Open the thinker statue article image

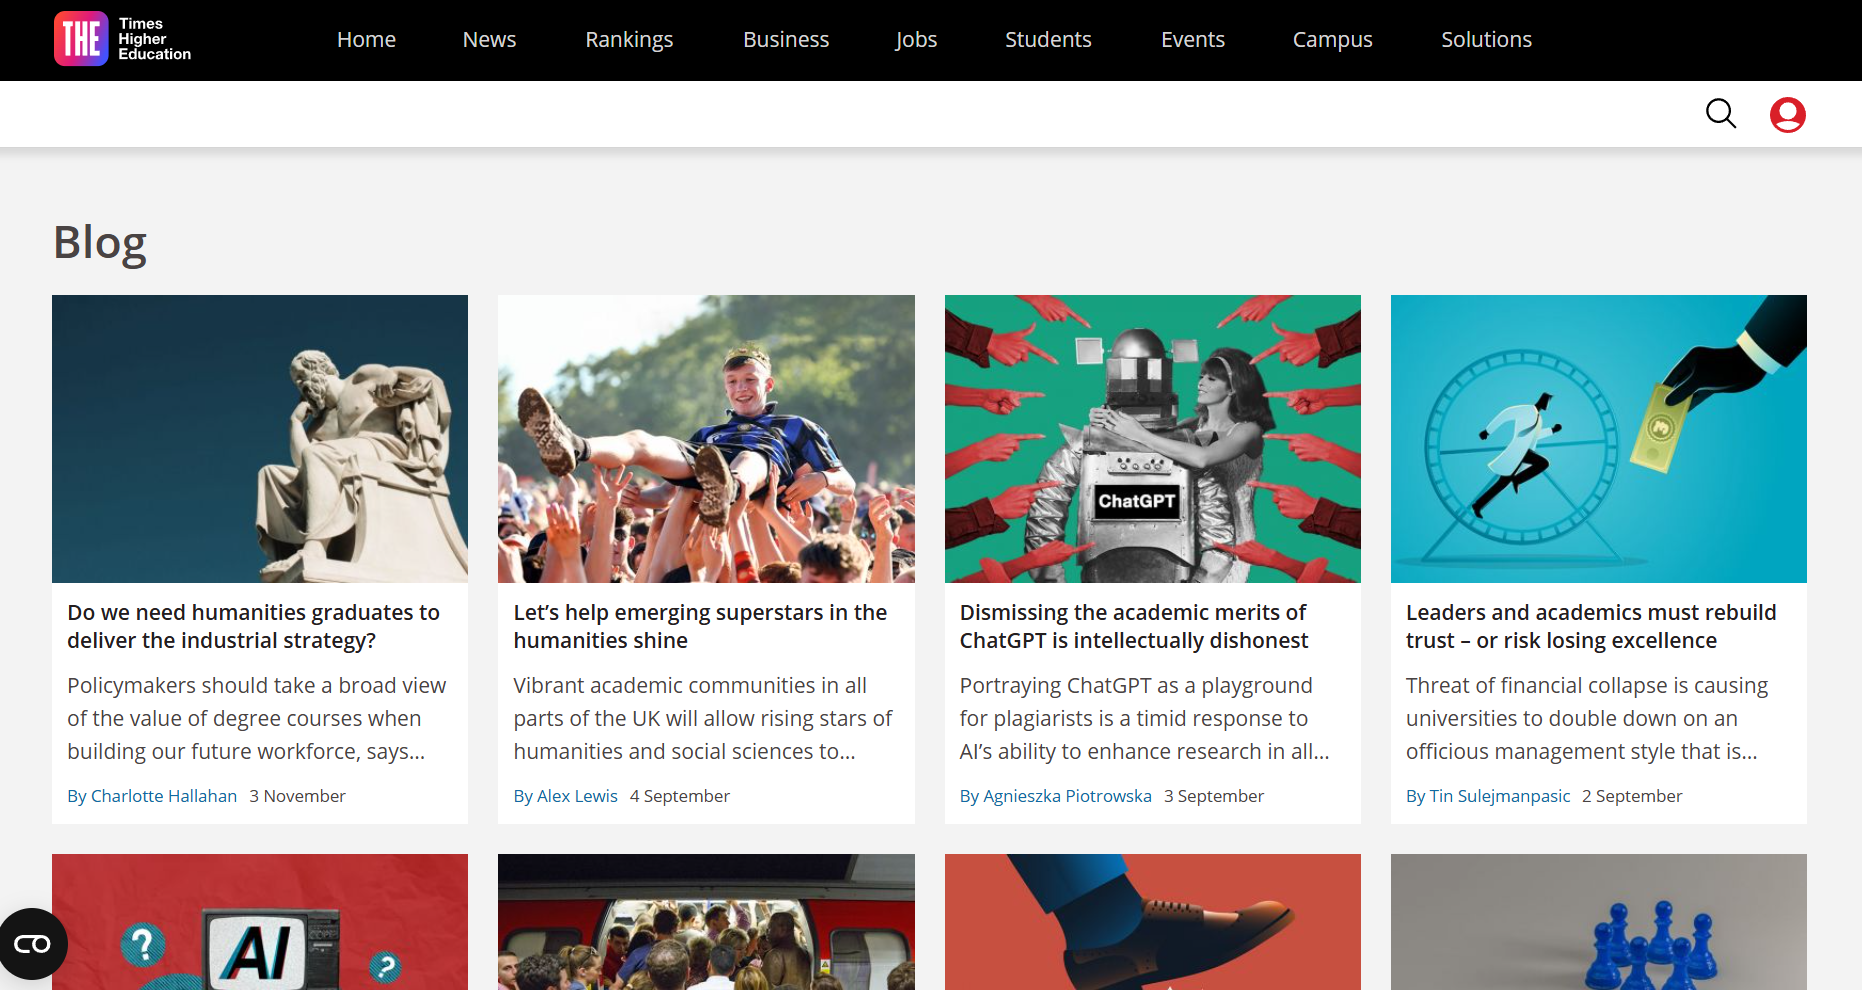[x=260, y=438]
